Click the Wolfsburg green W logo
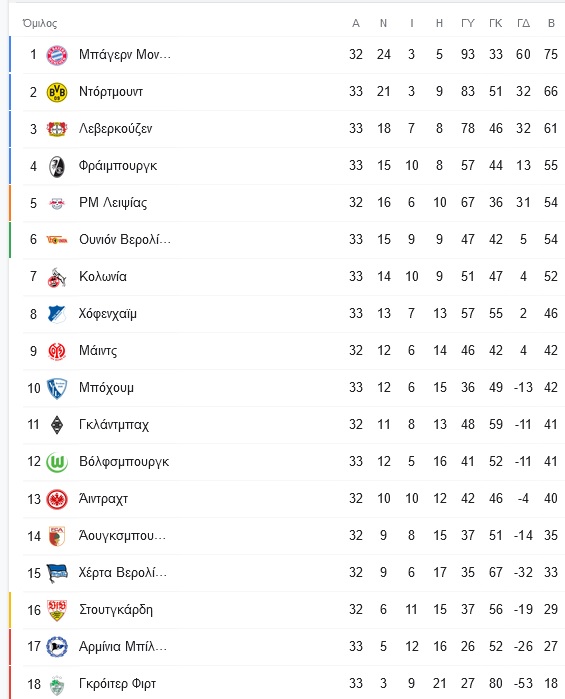This screenshot has height=699, width=565. point(57,462)
